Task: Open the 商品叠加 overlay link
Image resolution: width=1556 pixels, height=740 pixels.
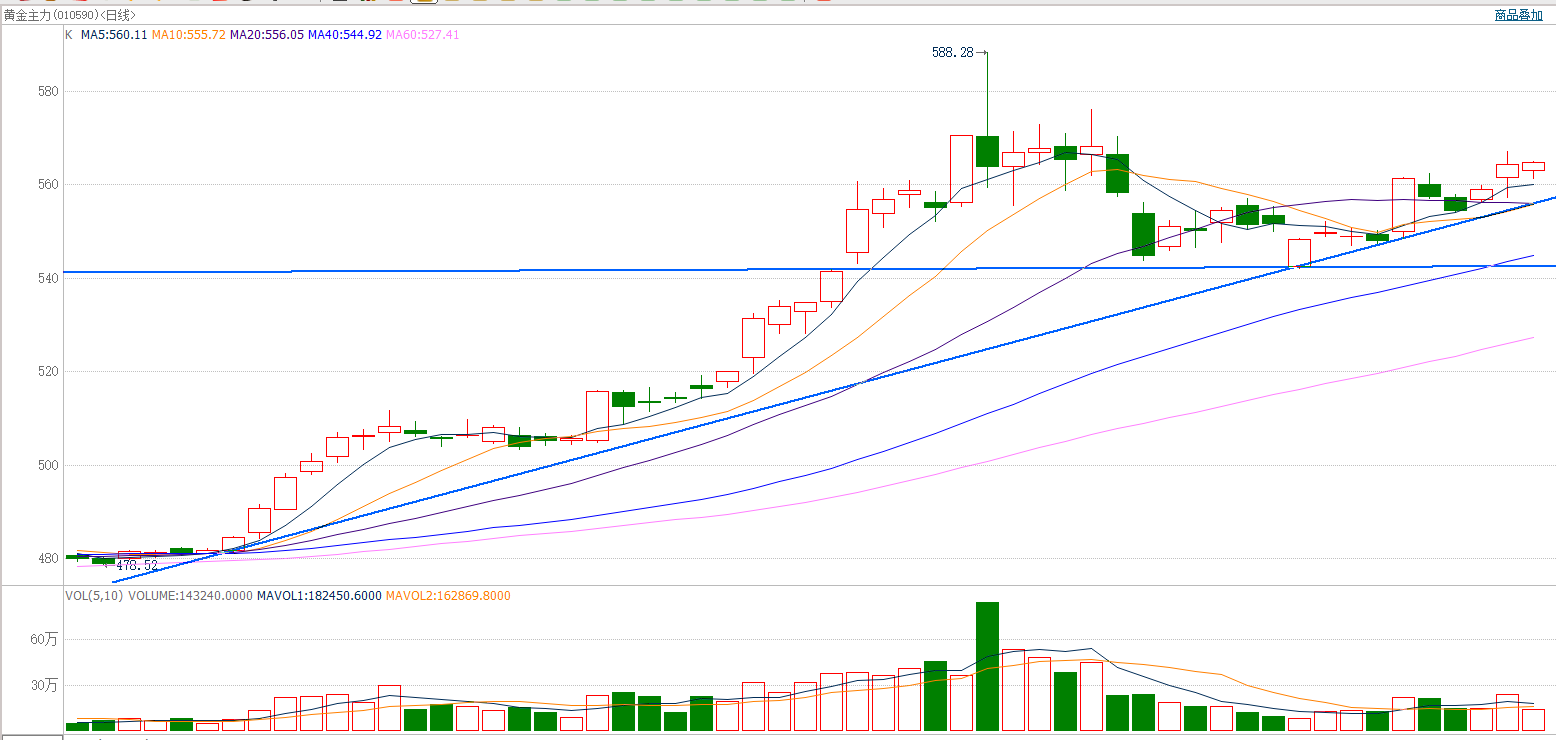Action: [x=1518, y=15]
